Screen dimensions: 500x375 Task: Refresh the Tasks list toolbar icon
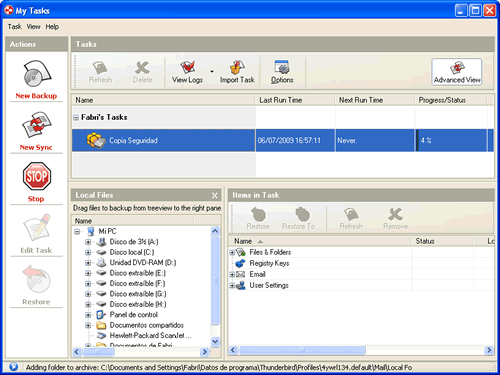100,72
